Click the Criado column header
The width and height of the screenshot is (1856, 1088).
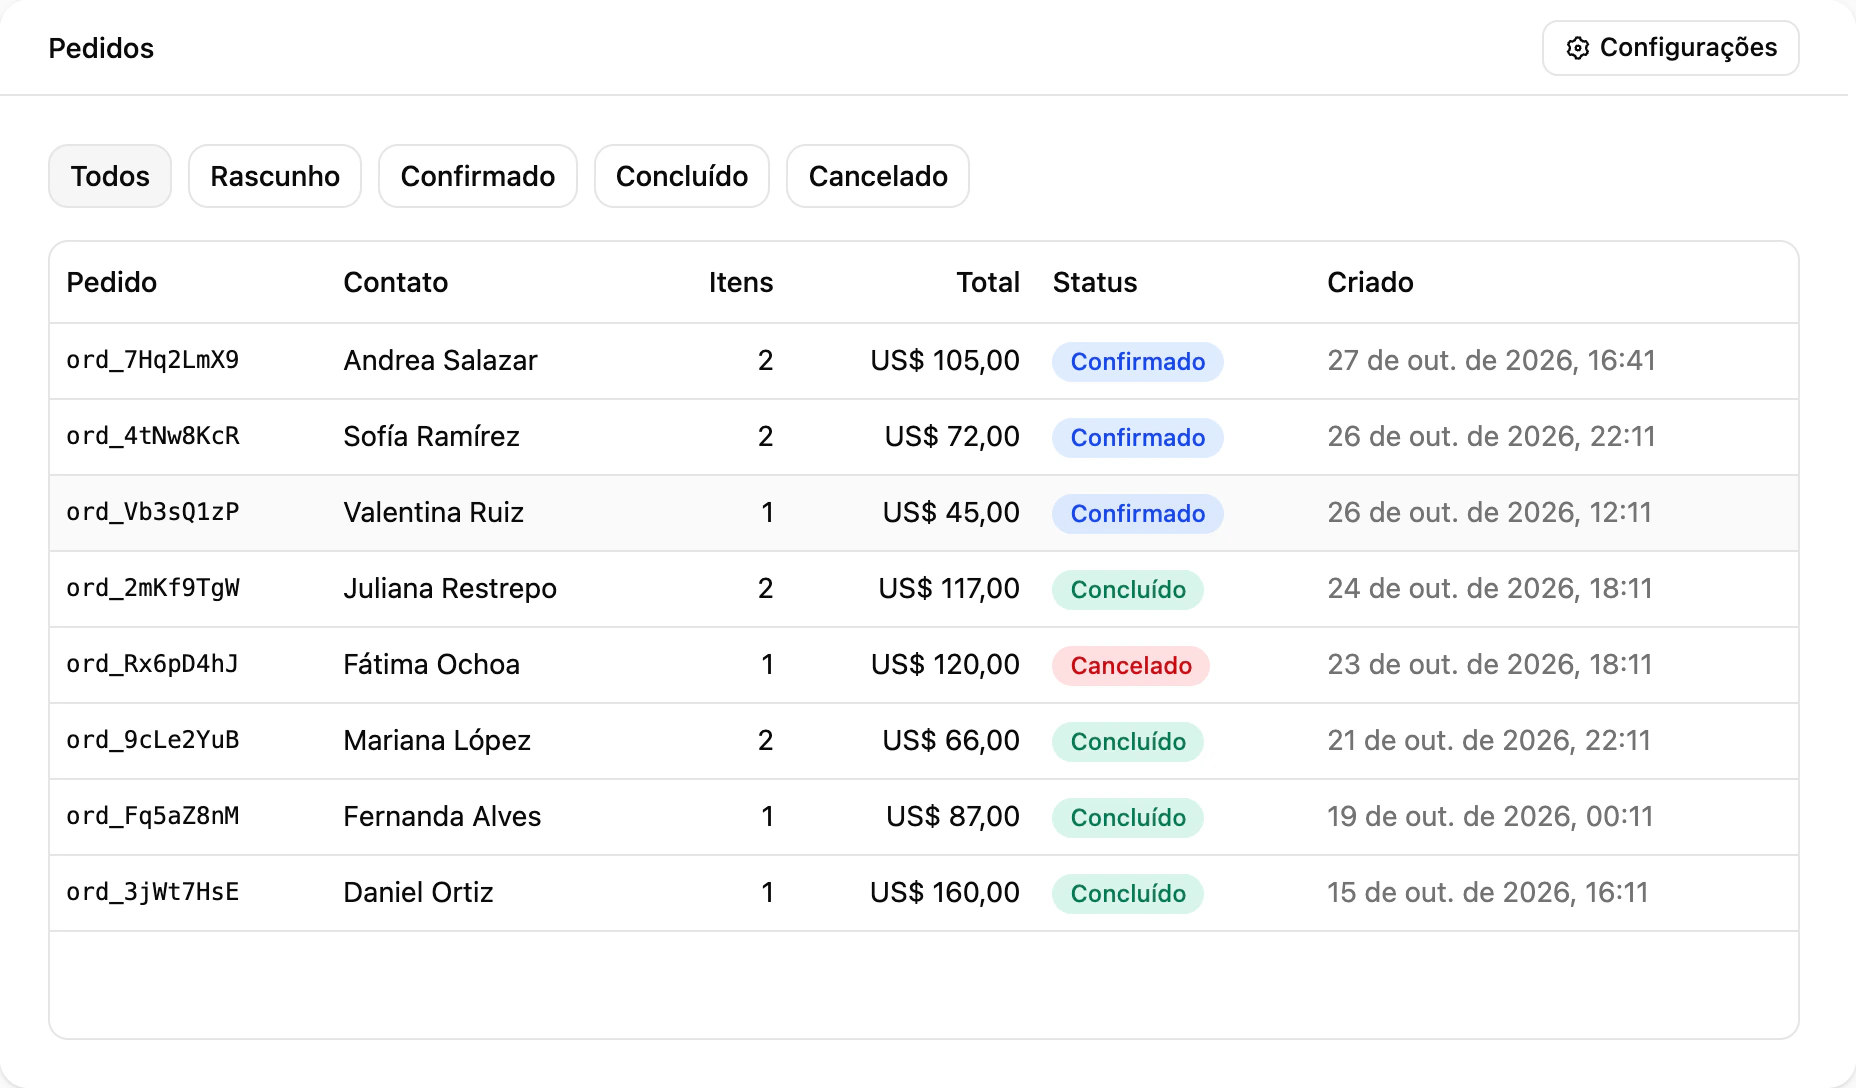[1370, 282]
